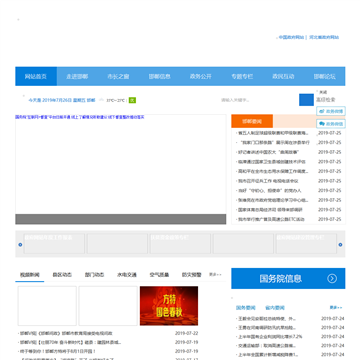Image resolution: width=360 pixels, height=360 pixels.
Task: Open the 高级检索 advanced search link
Action: (326, 99)
